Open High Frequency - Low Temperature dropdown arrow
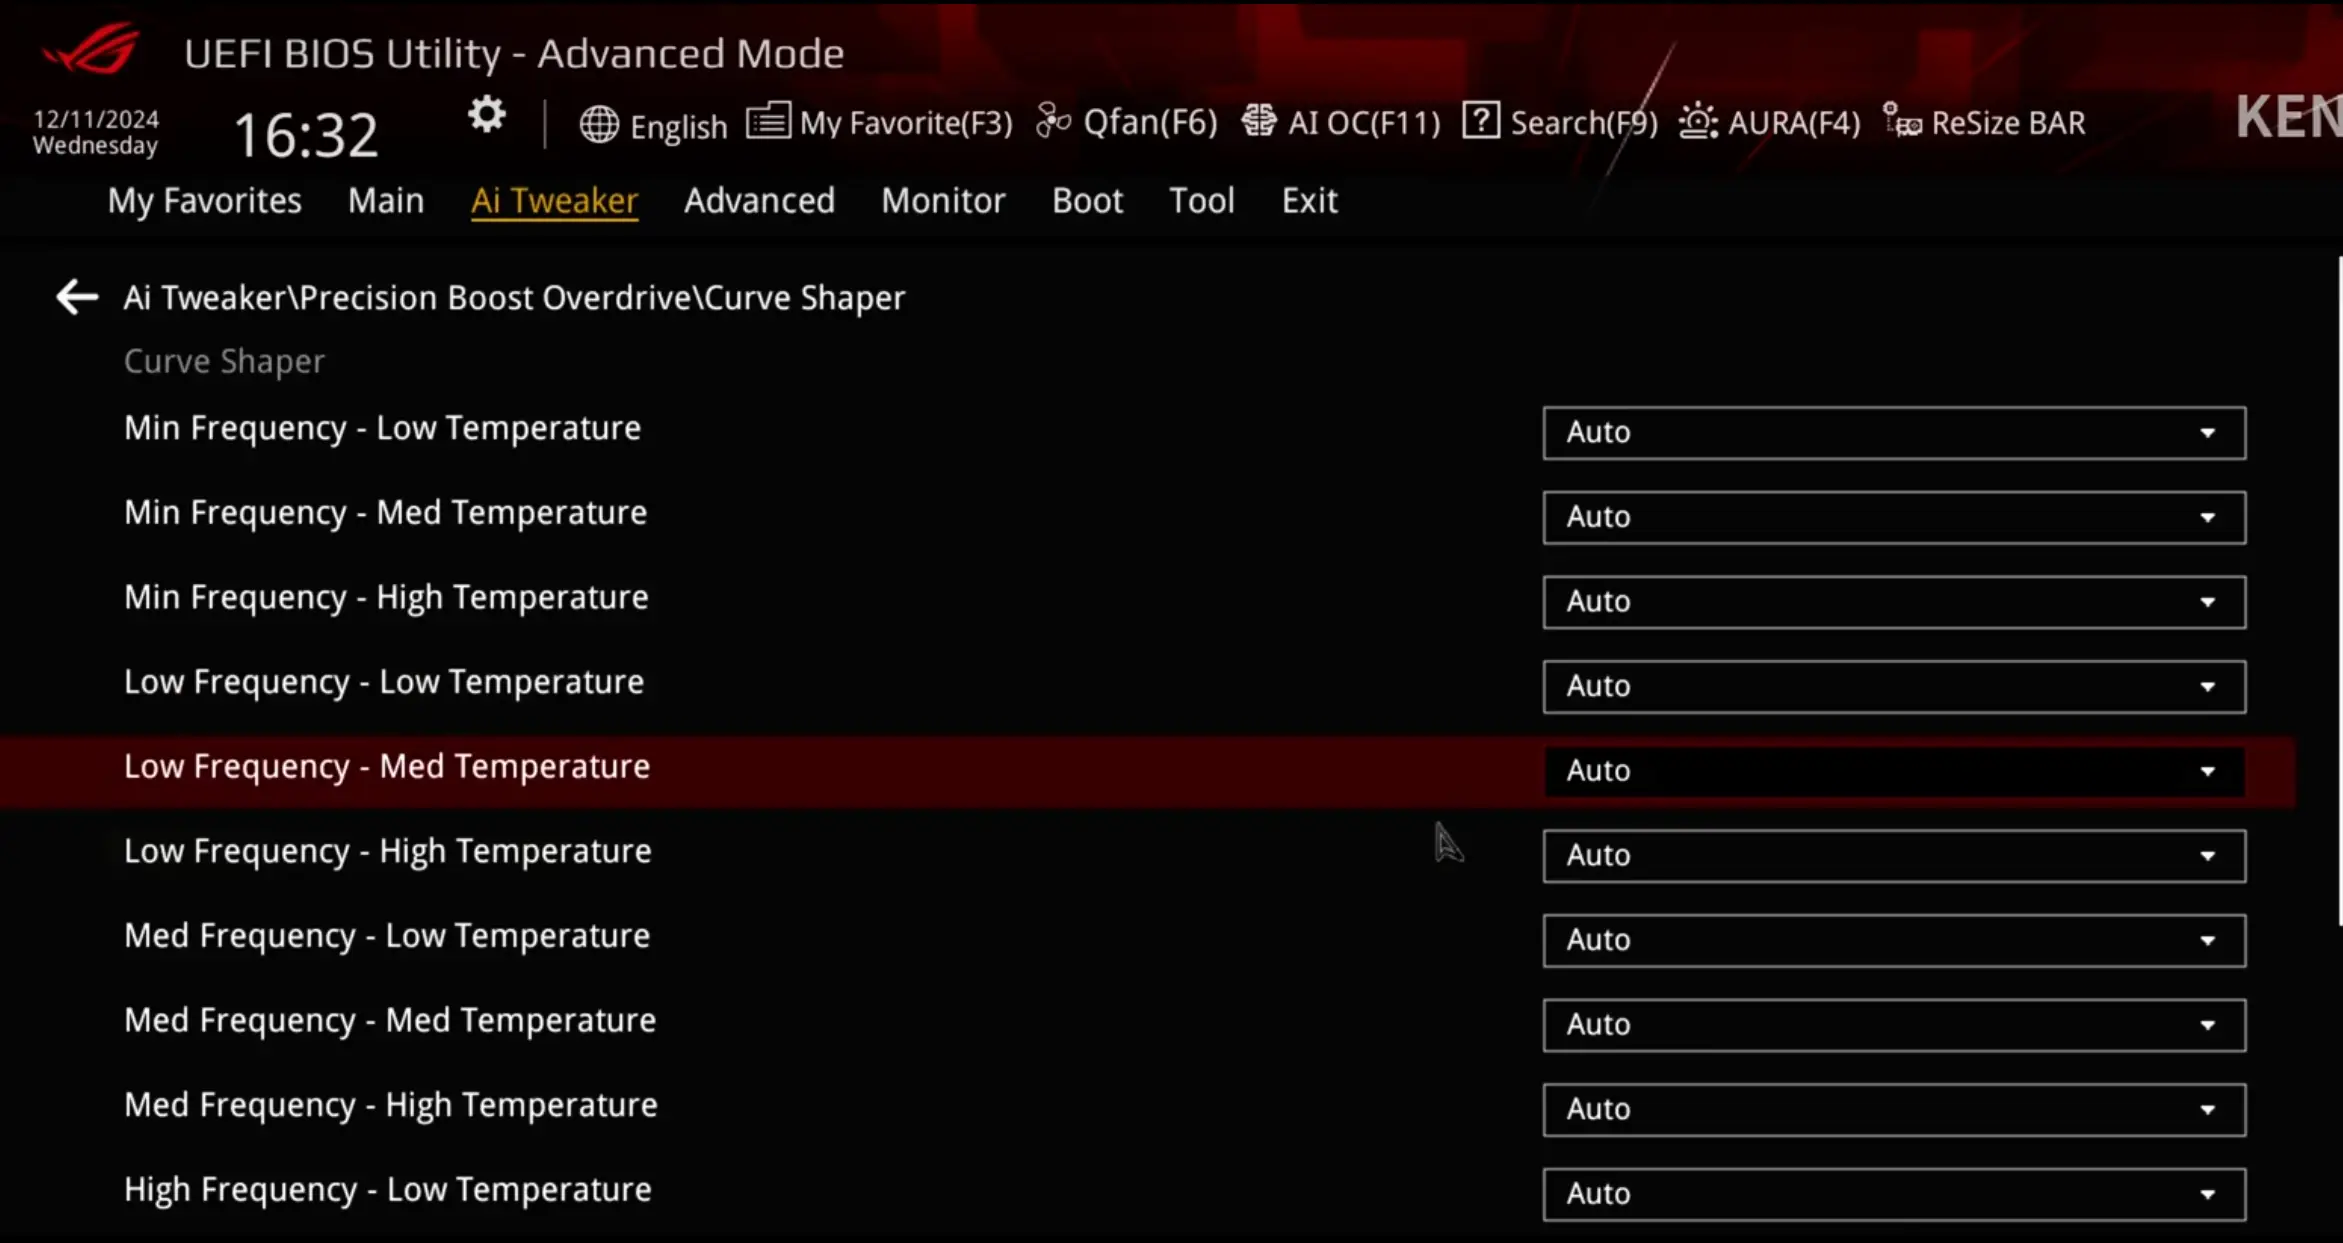 click(x=2207, y=1194)
